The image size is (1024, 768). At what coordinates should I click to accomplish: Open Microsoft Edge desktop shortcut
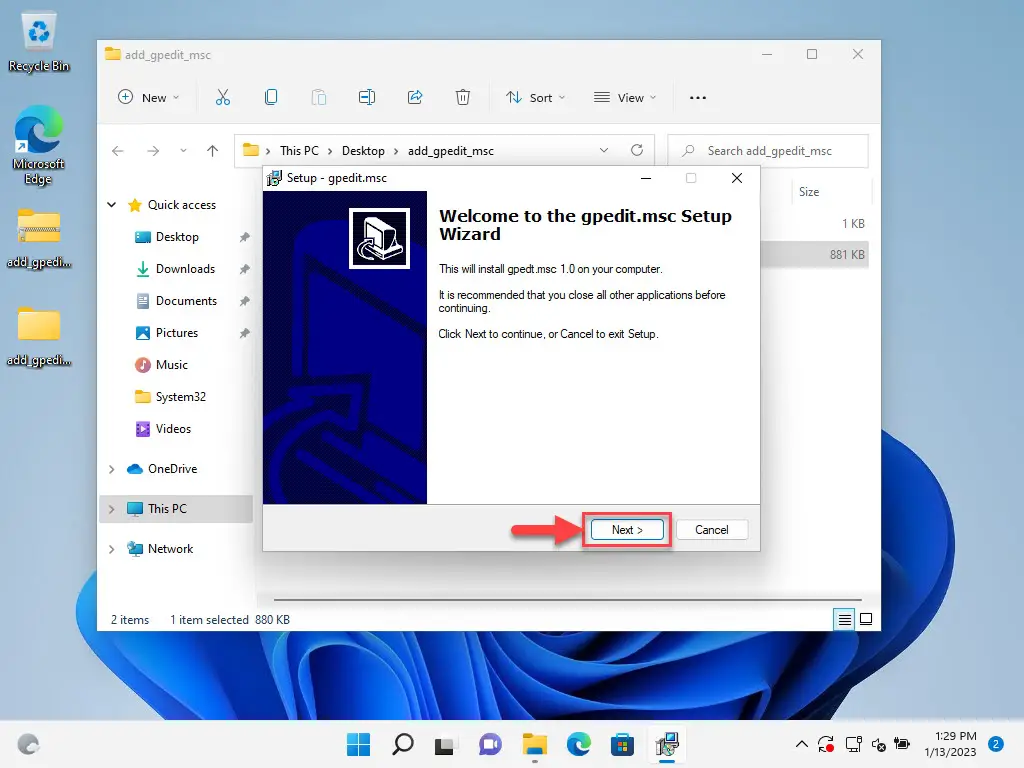coord(39,145)
